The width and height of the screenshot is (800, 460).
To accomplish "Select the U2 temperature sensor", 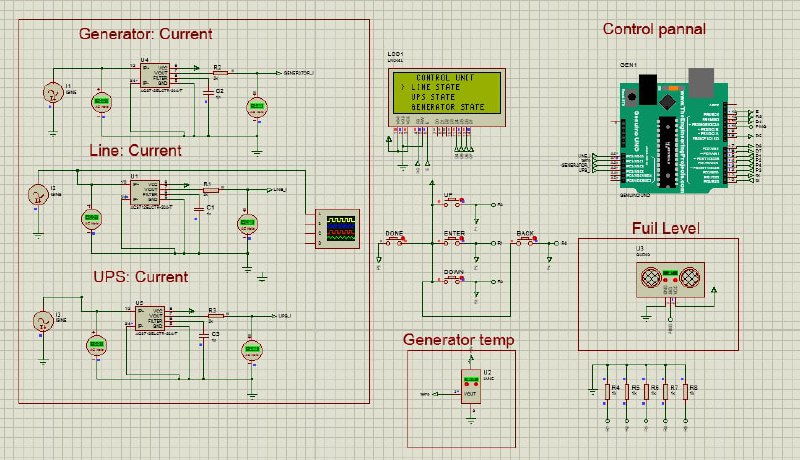I will (470, 386).
